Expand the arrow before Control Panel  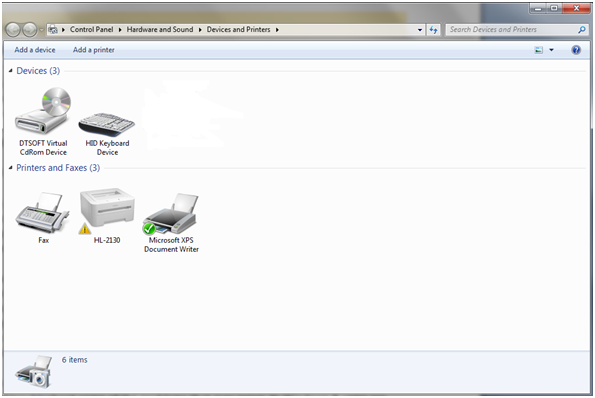[63, 30]
